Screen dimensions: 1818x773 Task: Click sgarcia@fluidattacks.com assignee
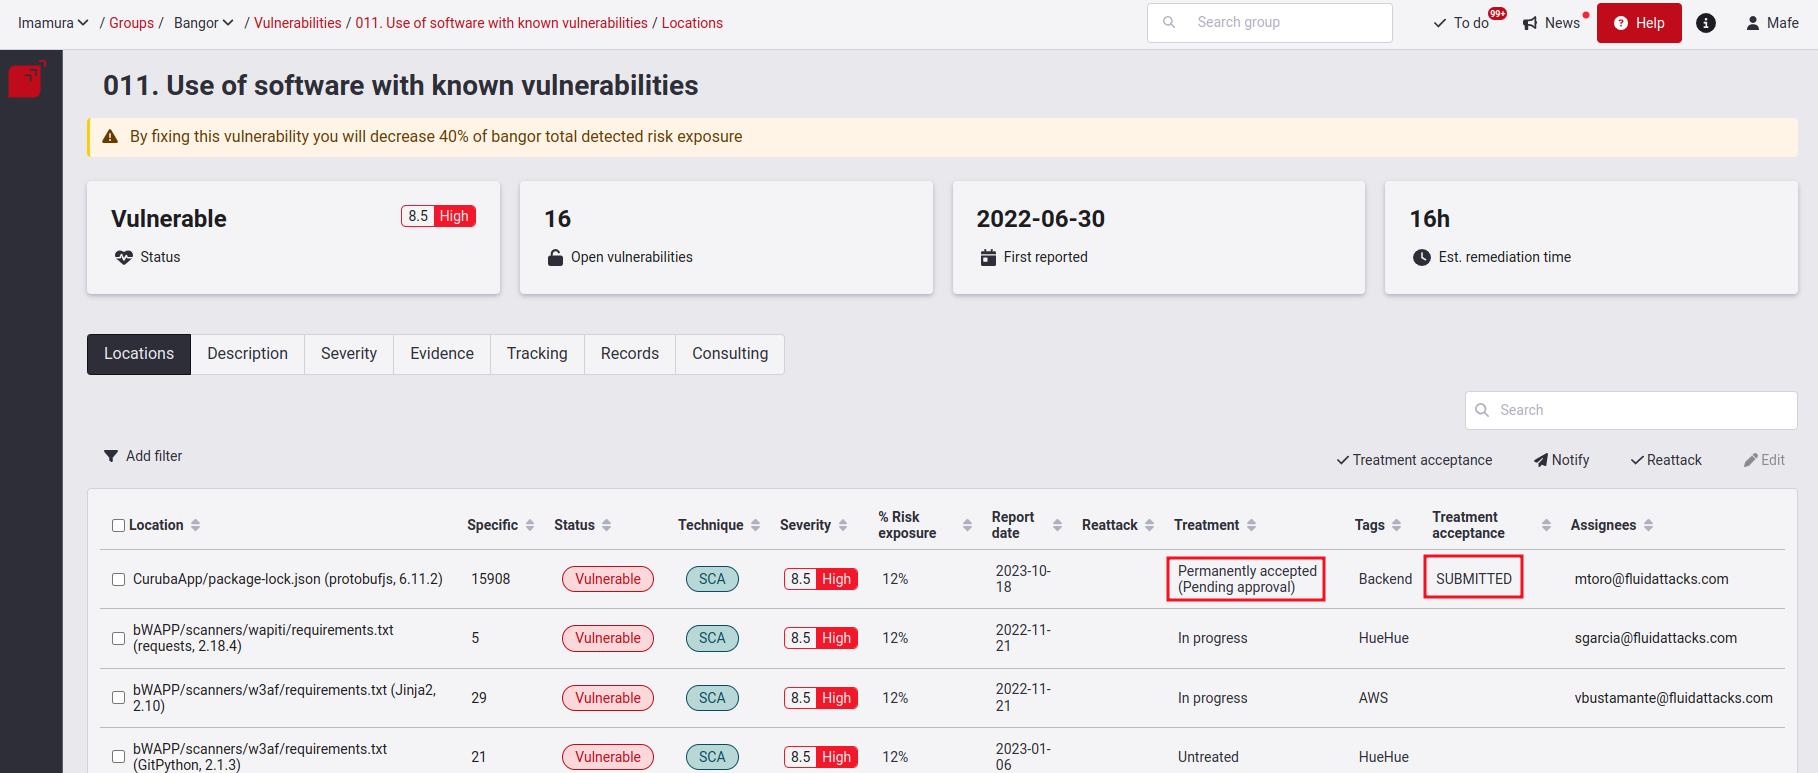[x=1655, y=638]
